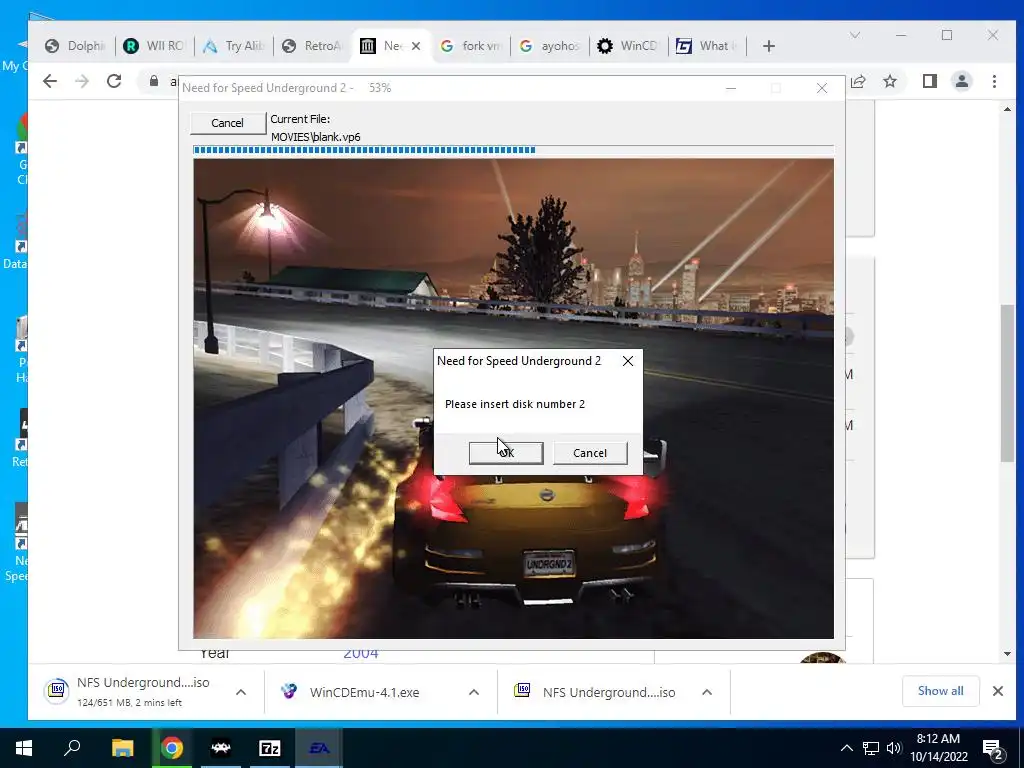Go back in Chrome
Image resolution: width=1024 pixels, height=768 pixels.
(x=50, y=81)
